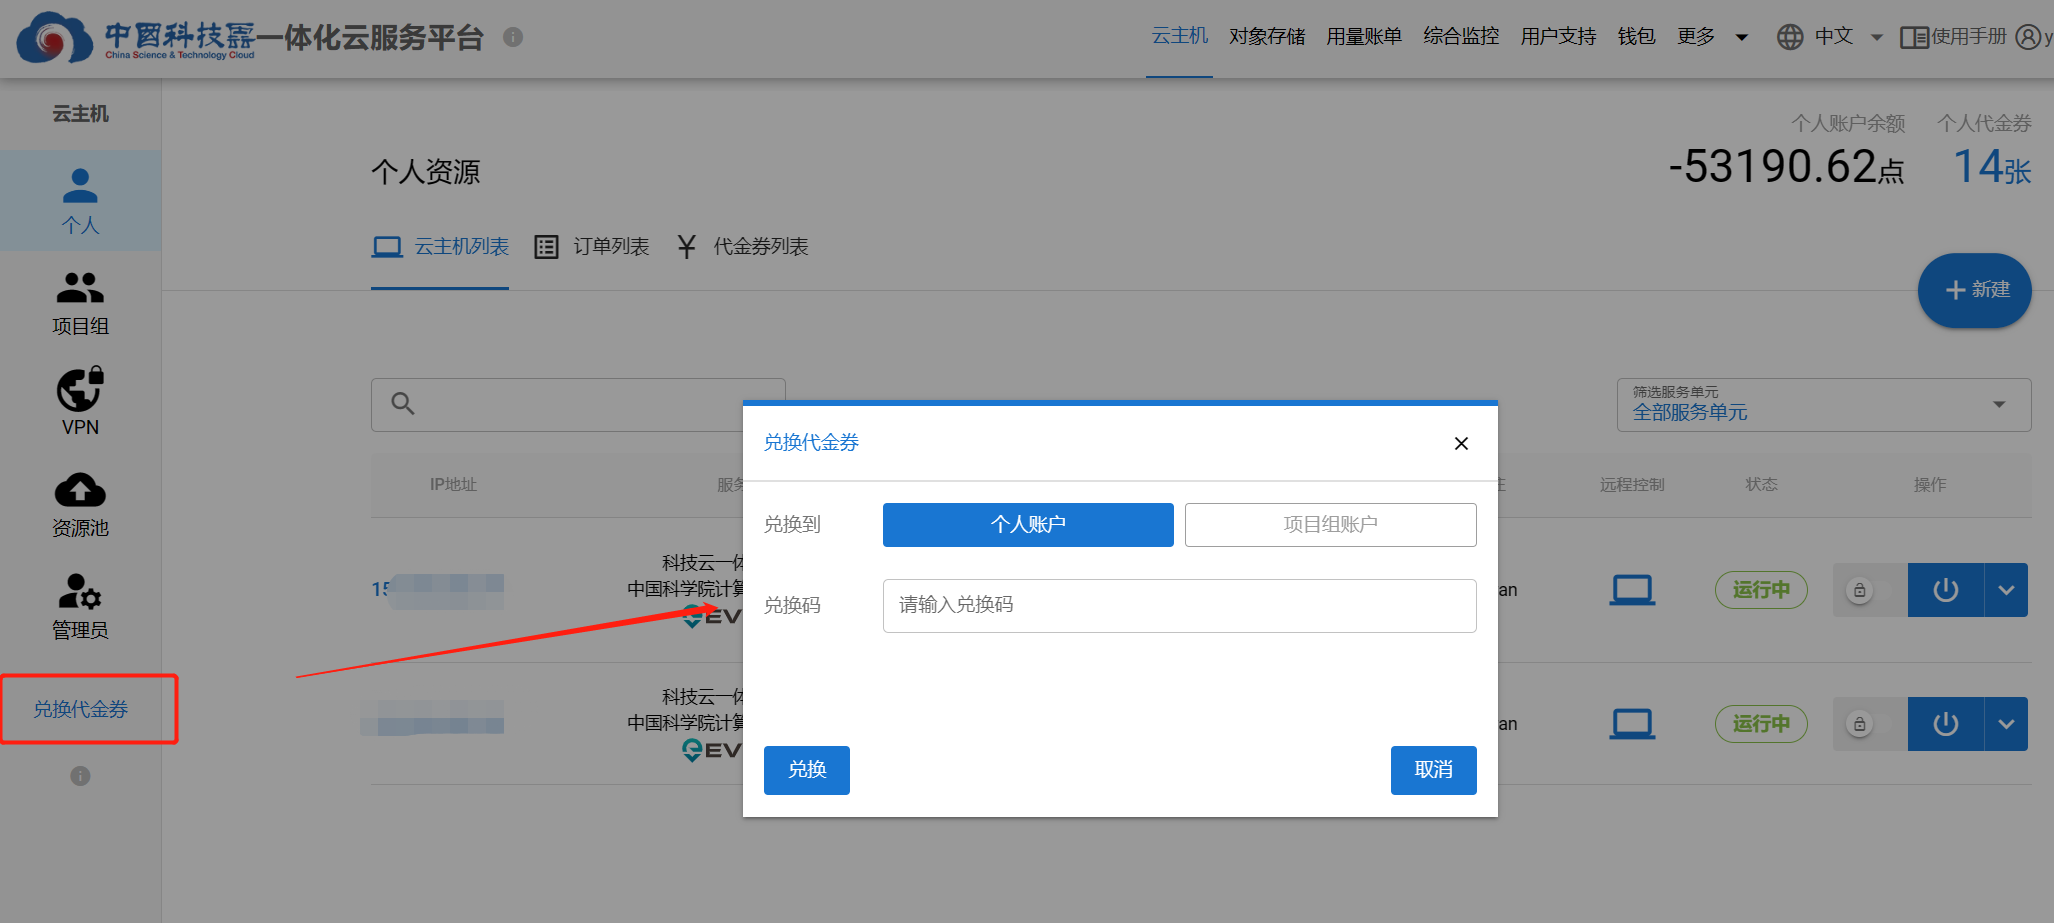Click the 兑换代金券 sidebar link
Image resolution: width=2054 pixels, height=923 pixels.
(81, 709)
